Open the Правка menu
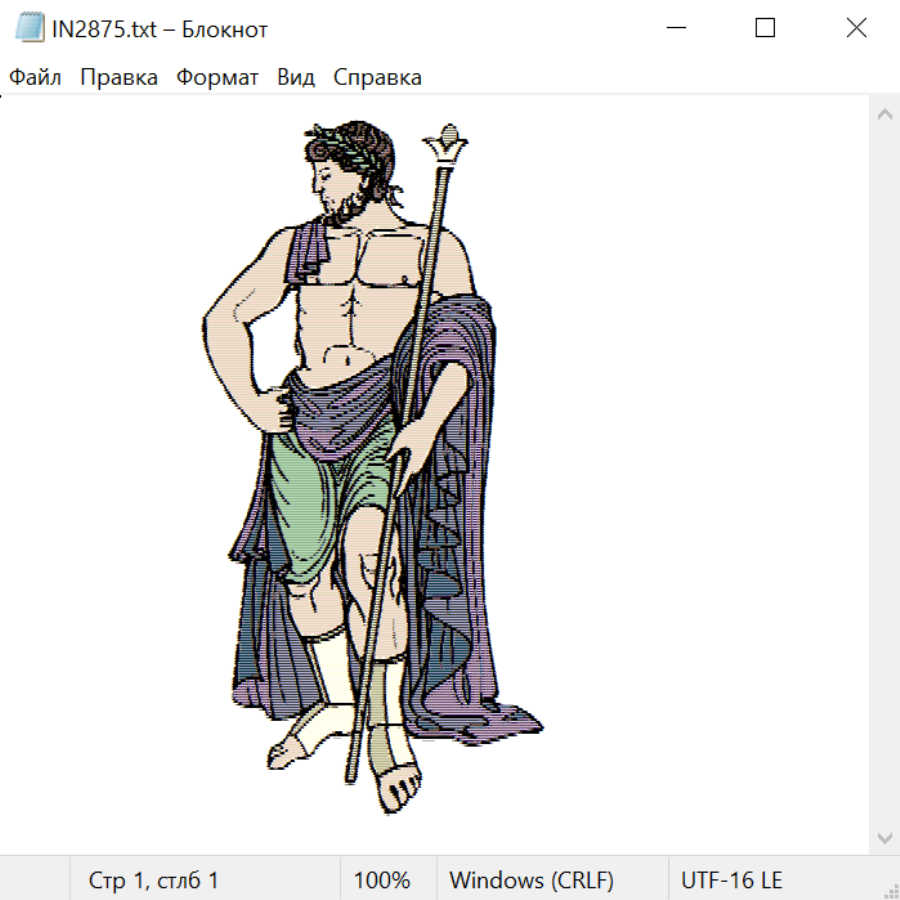Viewport: 900px width, 900px height. click(119, 77)
